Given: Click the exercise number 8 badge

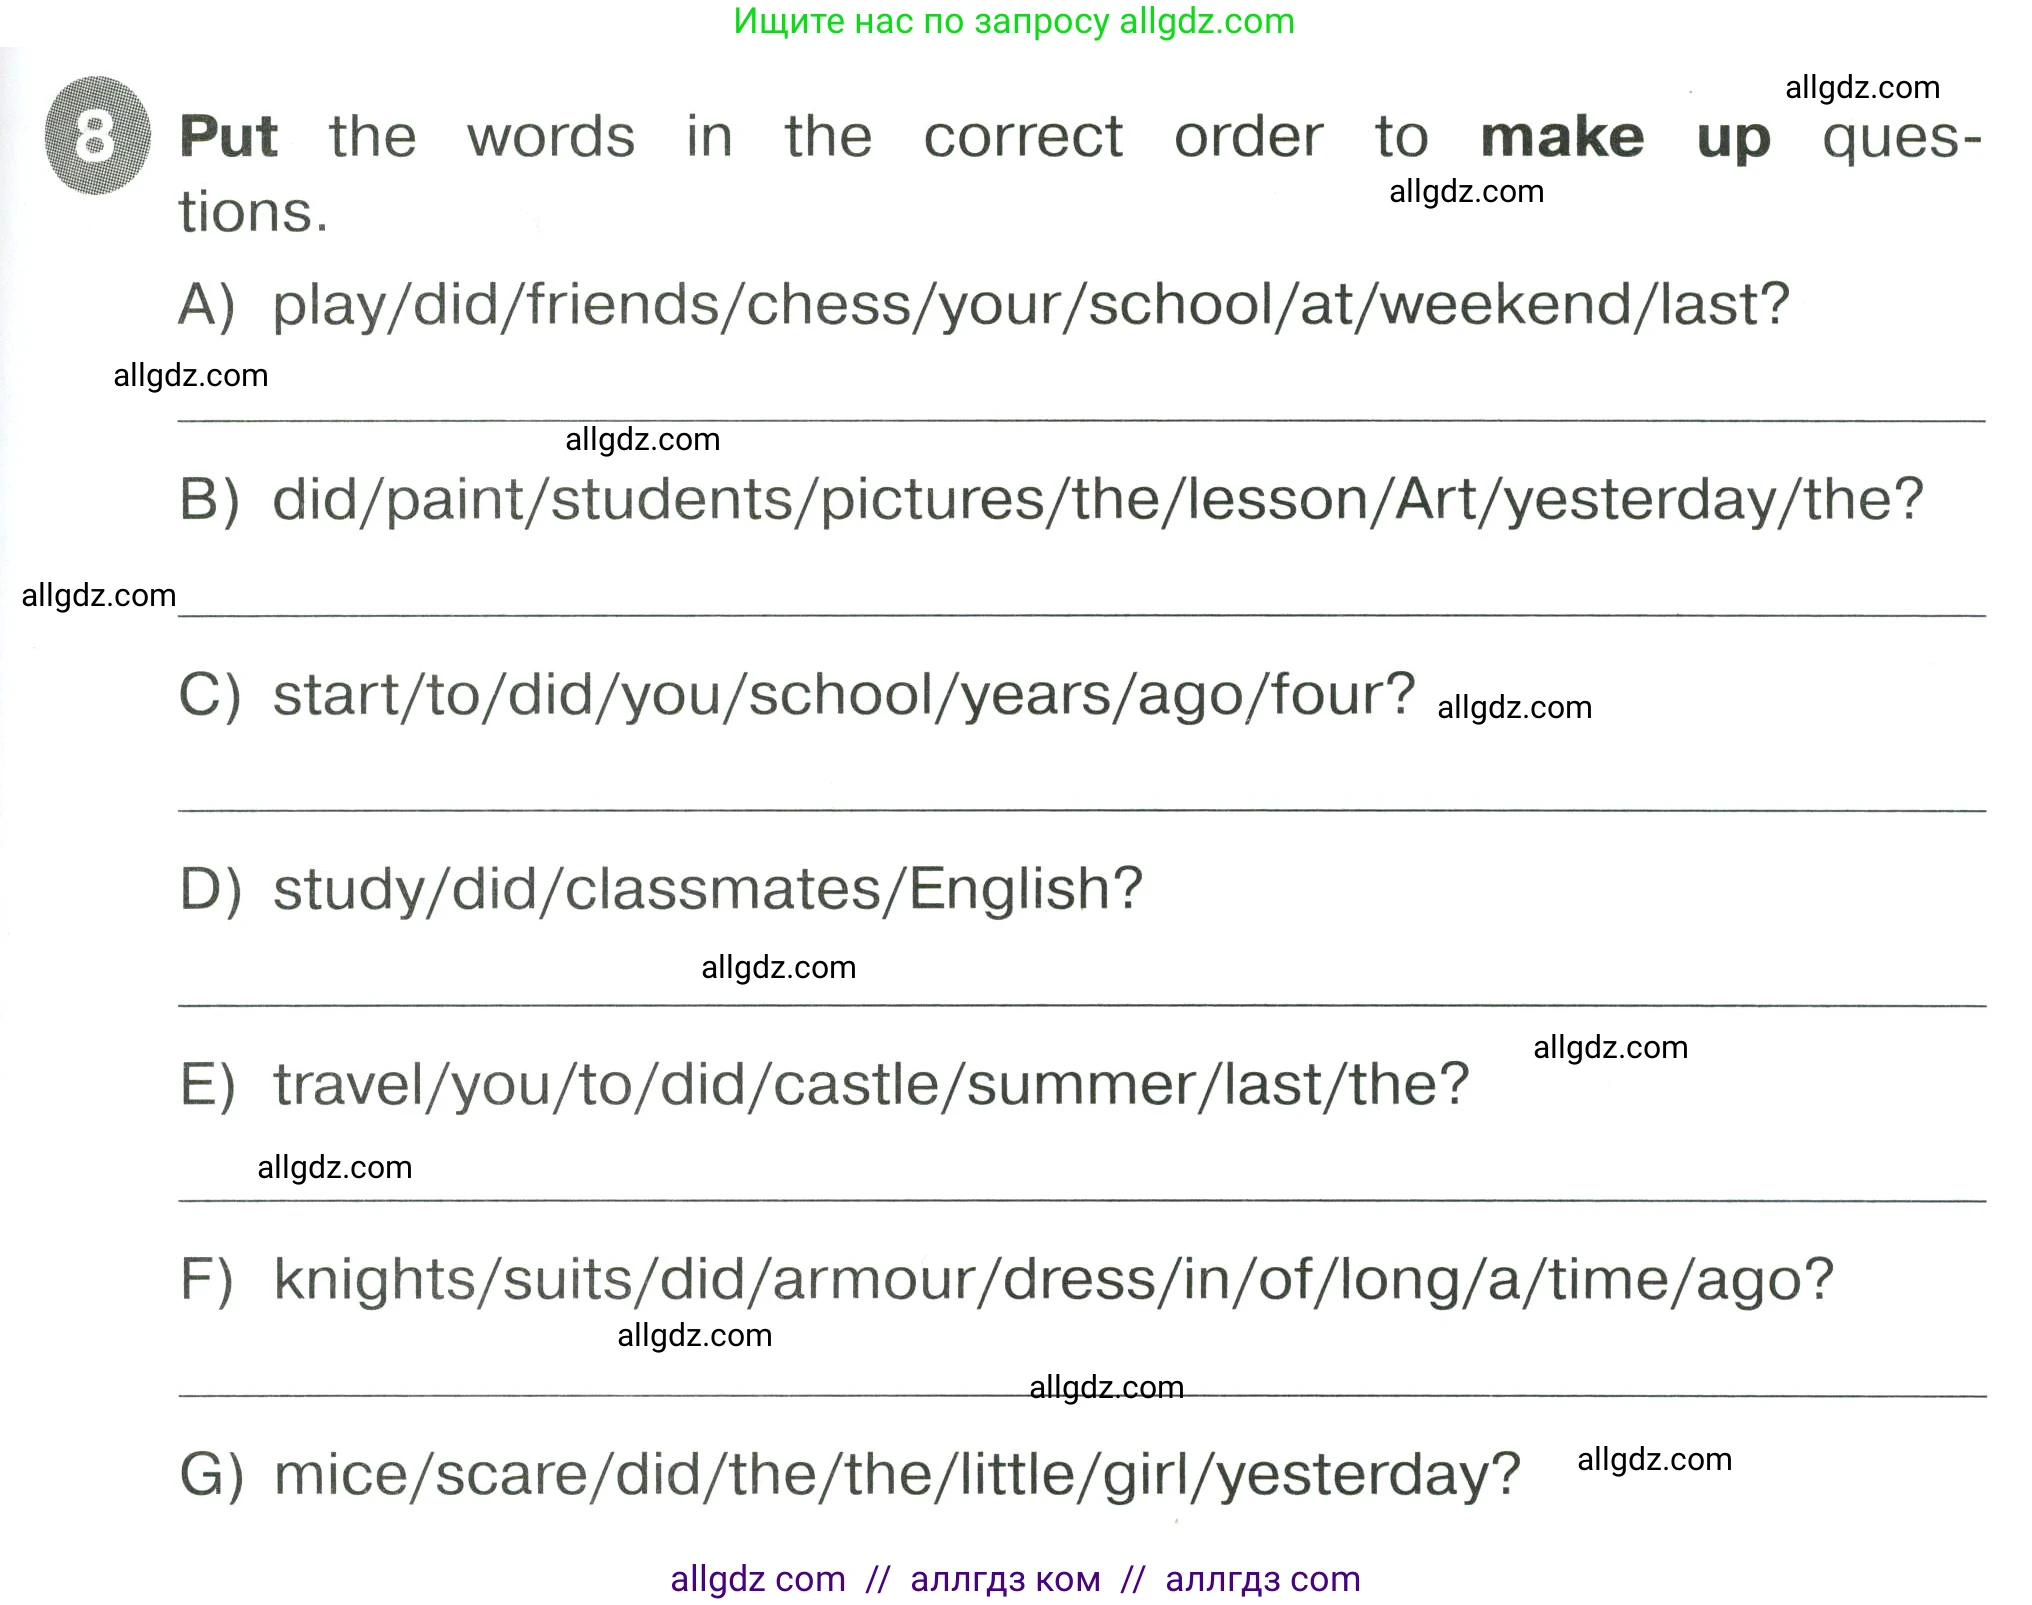Looking at the screenshot, I should coord(97,136).
